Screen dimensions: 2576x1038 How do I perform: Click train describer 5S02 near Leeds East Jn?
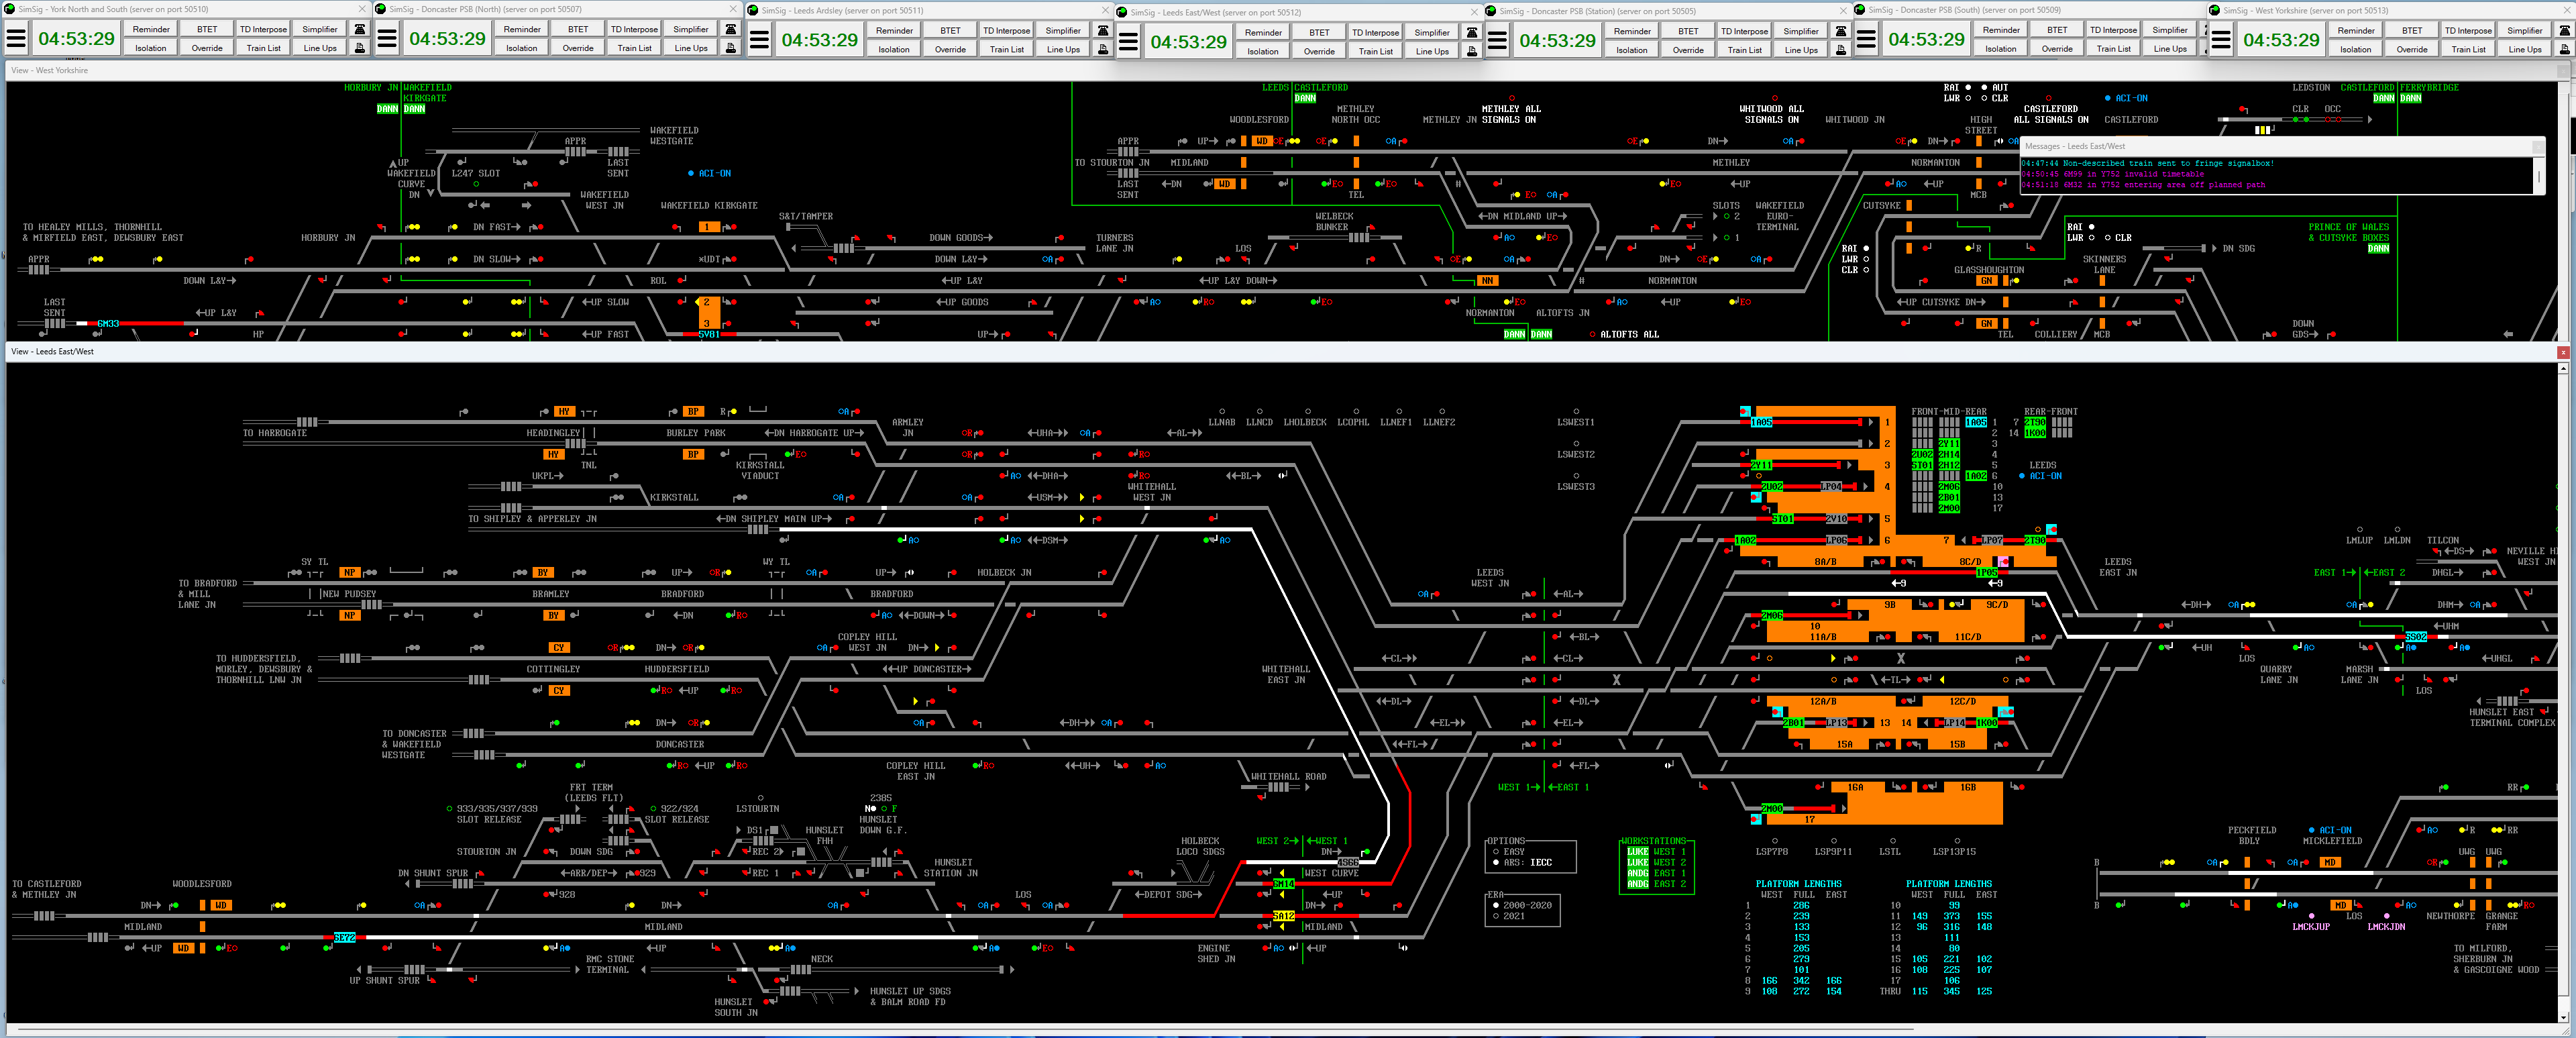click(x=2416, y=637)
